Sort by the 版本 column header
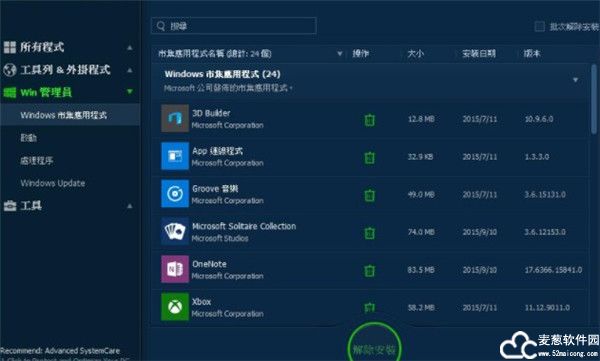The height and width of the screenshot is (361, 600). point(532,54)
